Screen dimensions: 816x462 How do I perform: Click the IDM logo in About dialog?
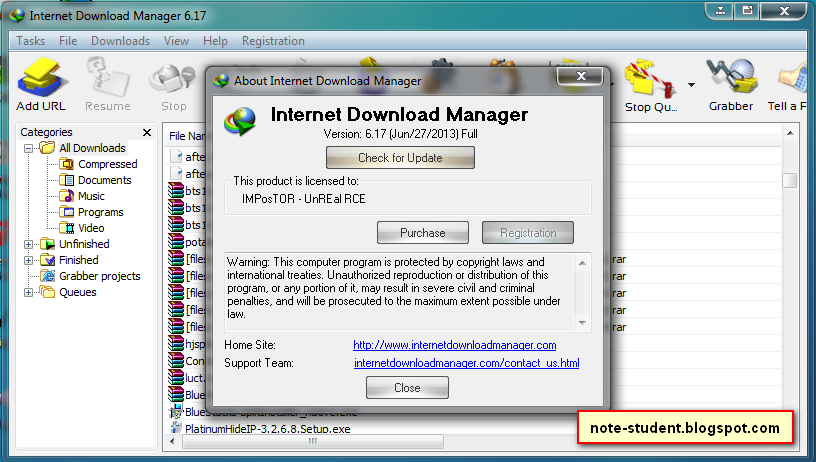[x=240, y=121]
